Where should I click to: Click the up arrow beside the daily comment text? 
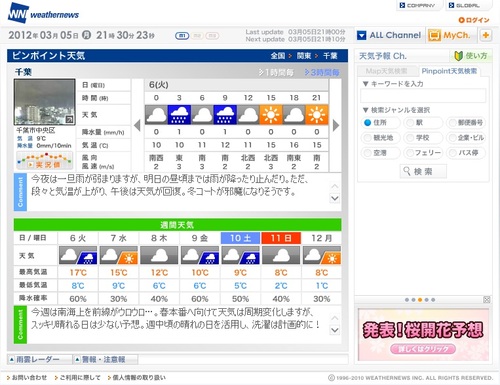pos(335,186)
